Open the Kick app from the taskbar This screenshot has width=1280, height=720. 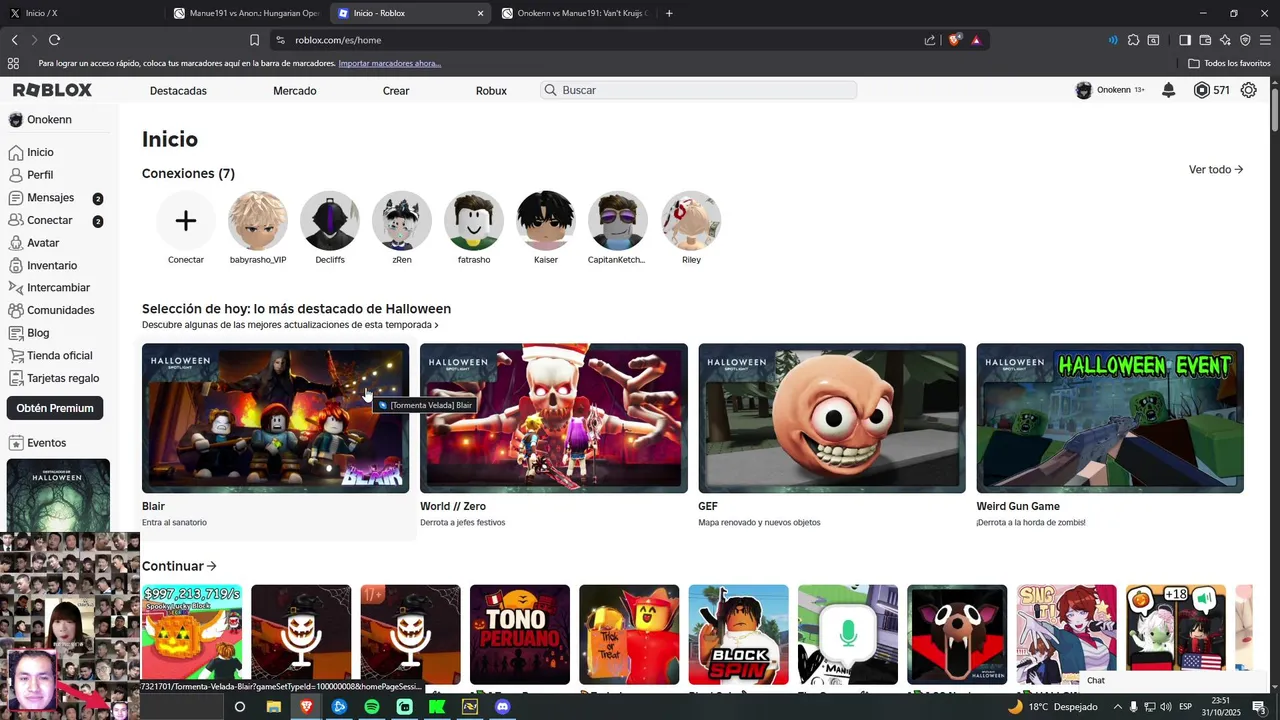coord(437,707)
